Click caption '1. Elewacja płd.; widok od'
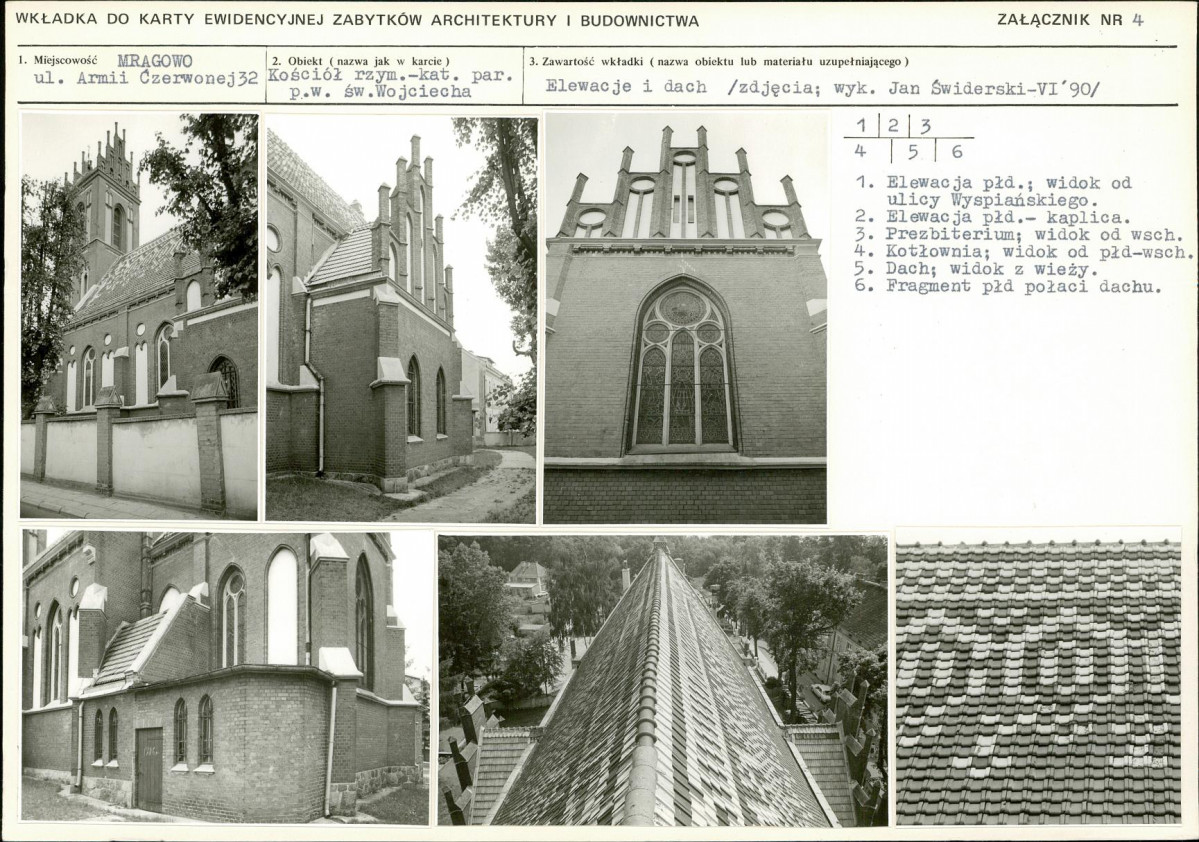This screenshot has height=842, width=1199. (x=994, y=184)
